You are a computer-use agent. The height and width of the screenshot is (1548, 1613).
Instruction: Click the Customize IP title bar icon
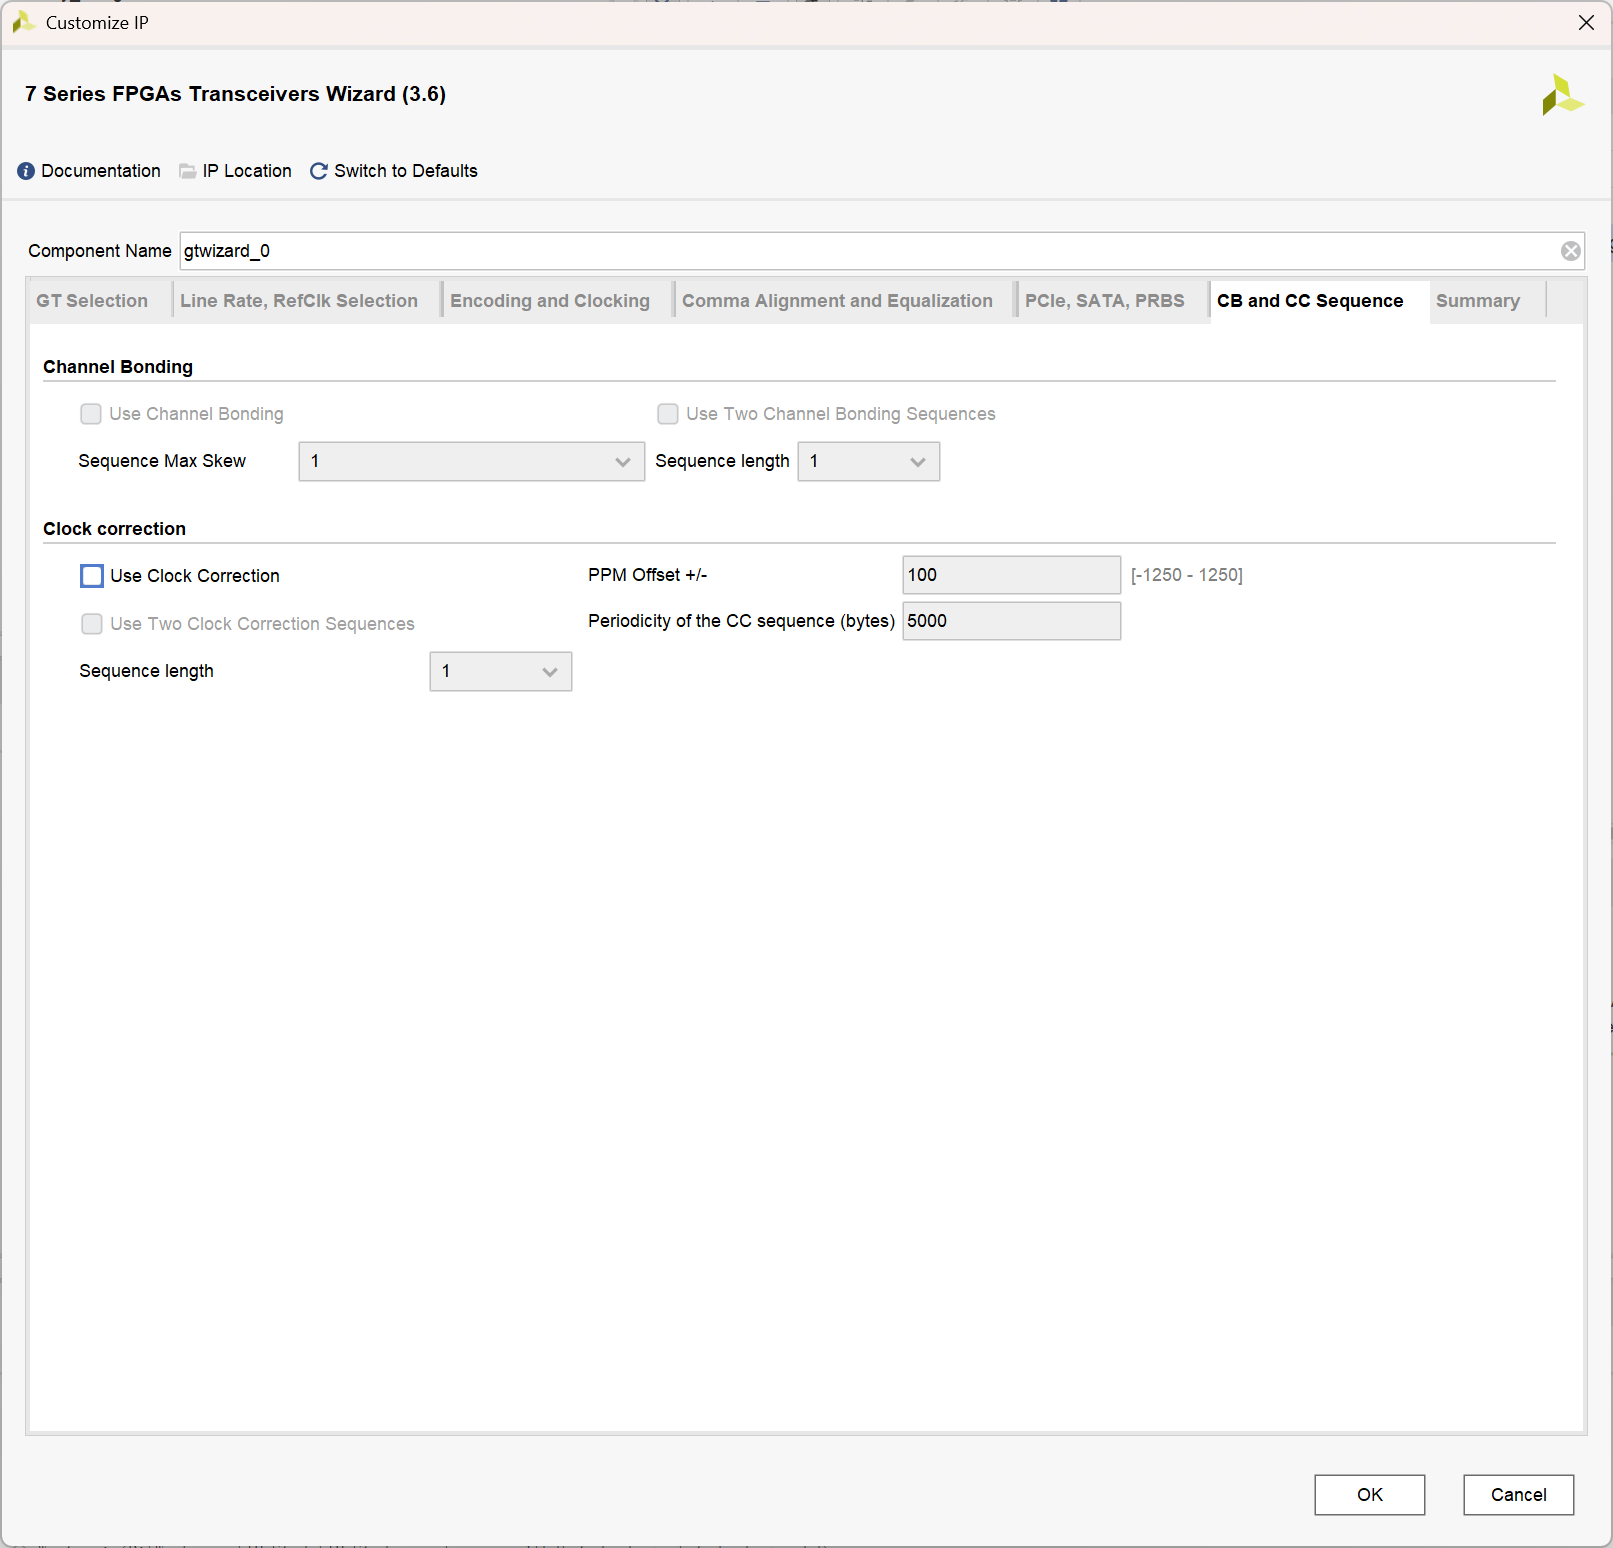pyautogui.click(x=23, y=22)
